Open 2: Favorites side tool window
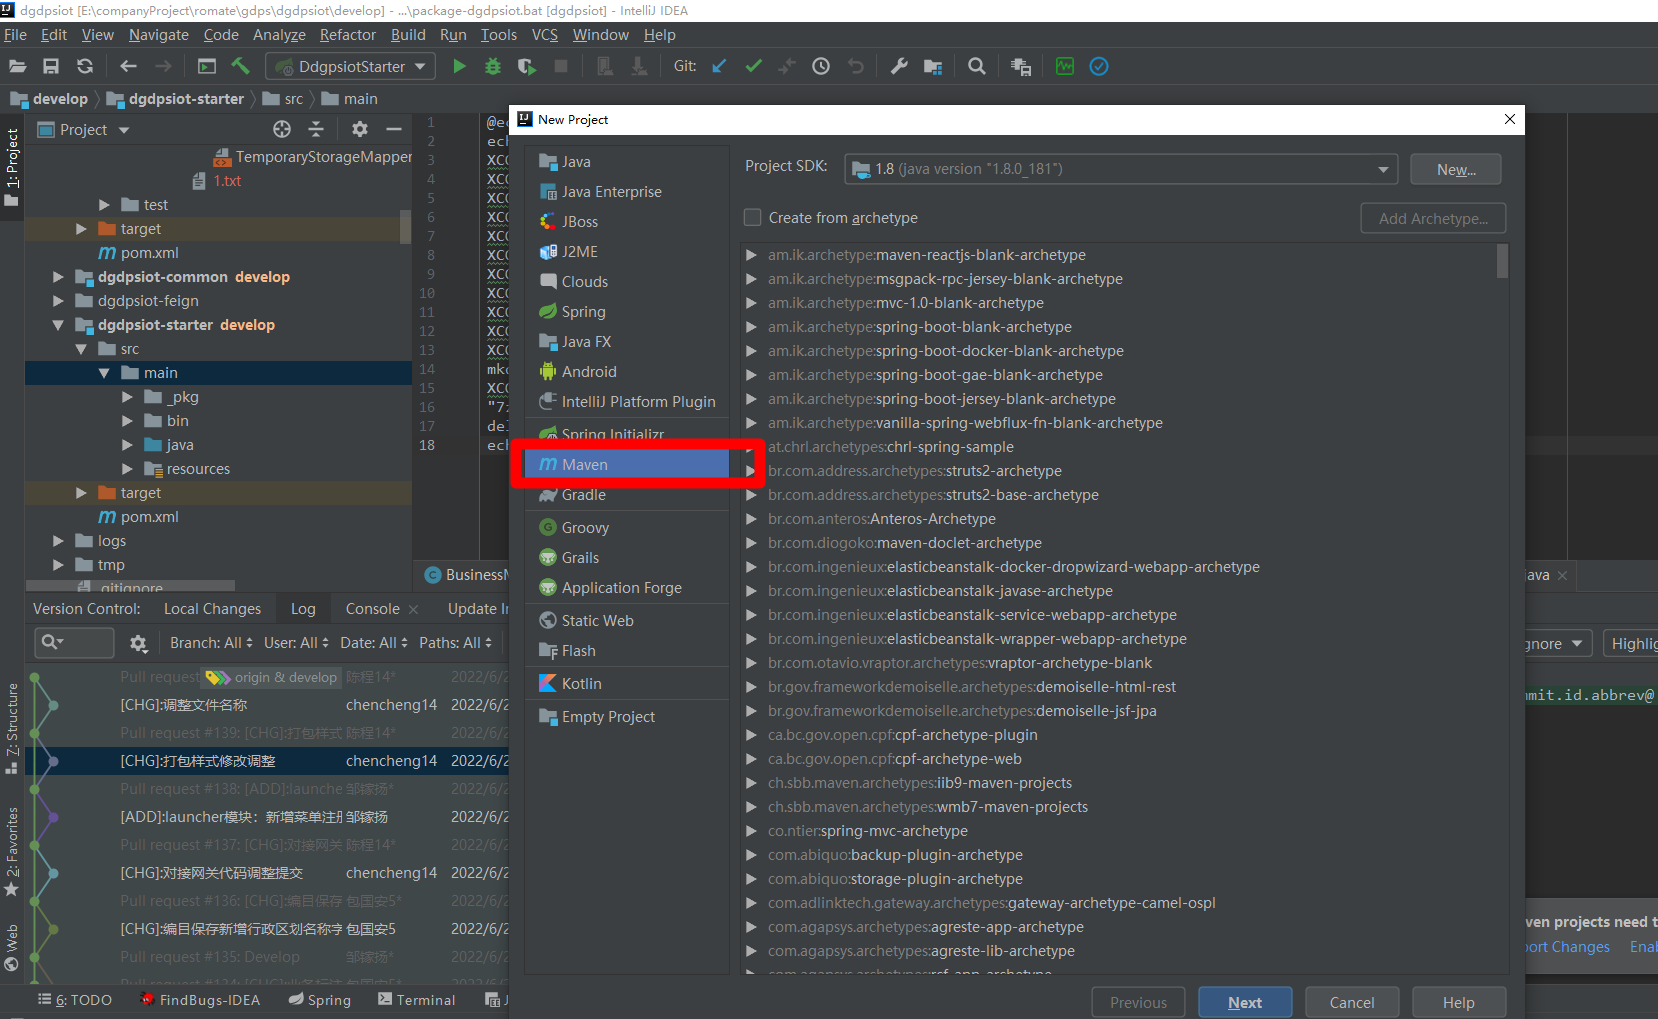 click(12, 851)
